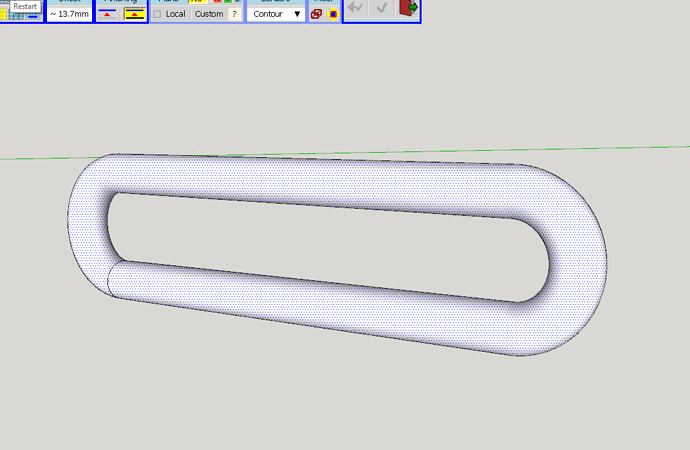Select the thin finishing option icon
The height and width of the screenshot is (450, 690).
click(x=107, y=14)
